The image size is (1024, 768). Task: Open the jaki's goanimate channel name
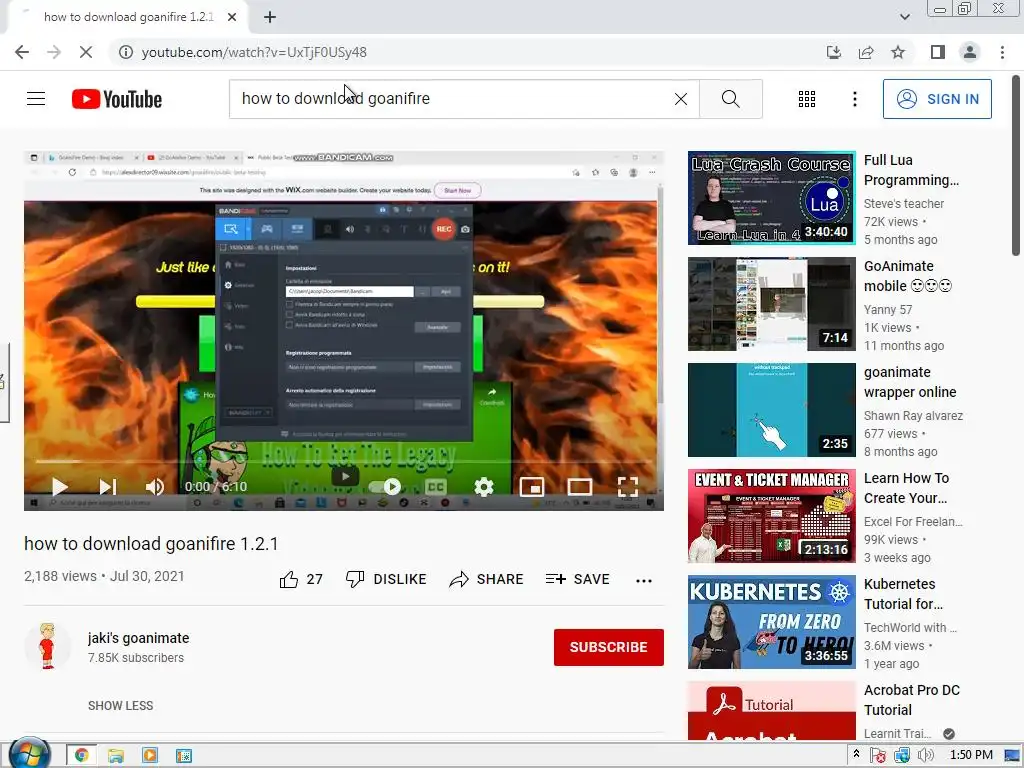click(x=138, y=638)
